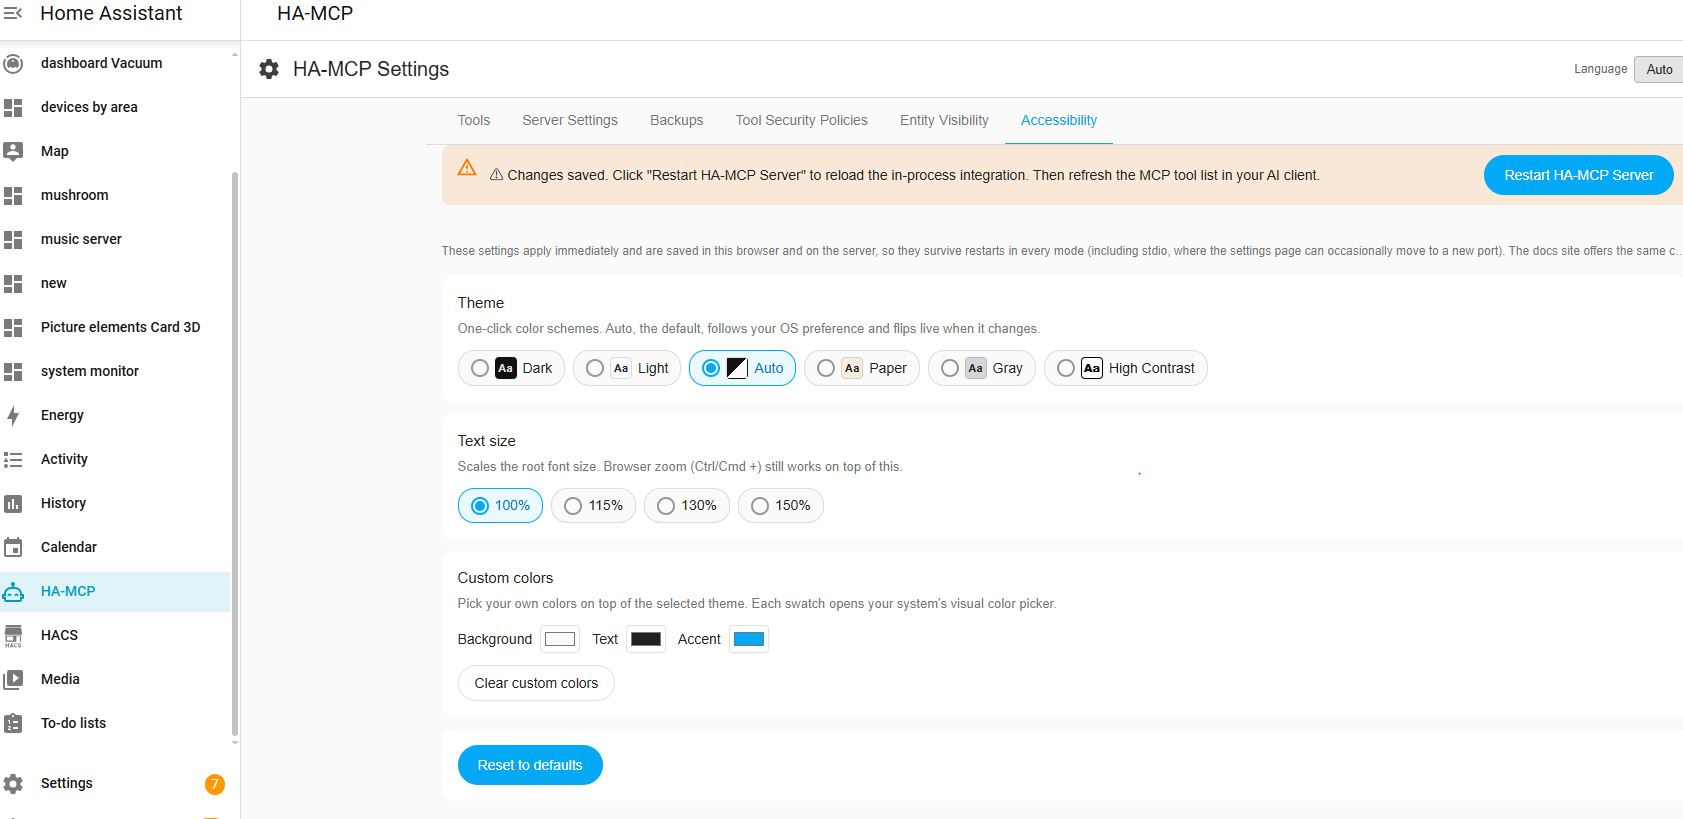Click the Settings gear icon in sidebar

click(x=13, y=783)
